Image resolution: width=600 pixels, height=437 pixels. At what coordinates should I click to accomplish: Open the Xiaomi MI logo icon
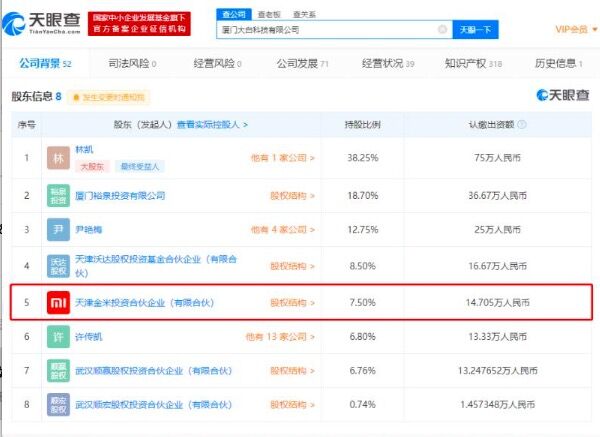(58, 303)
